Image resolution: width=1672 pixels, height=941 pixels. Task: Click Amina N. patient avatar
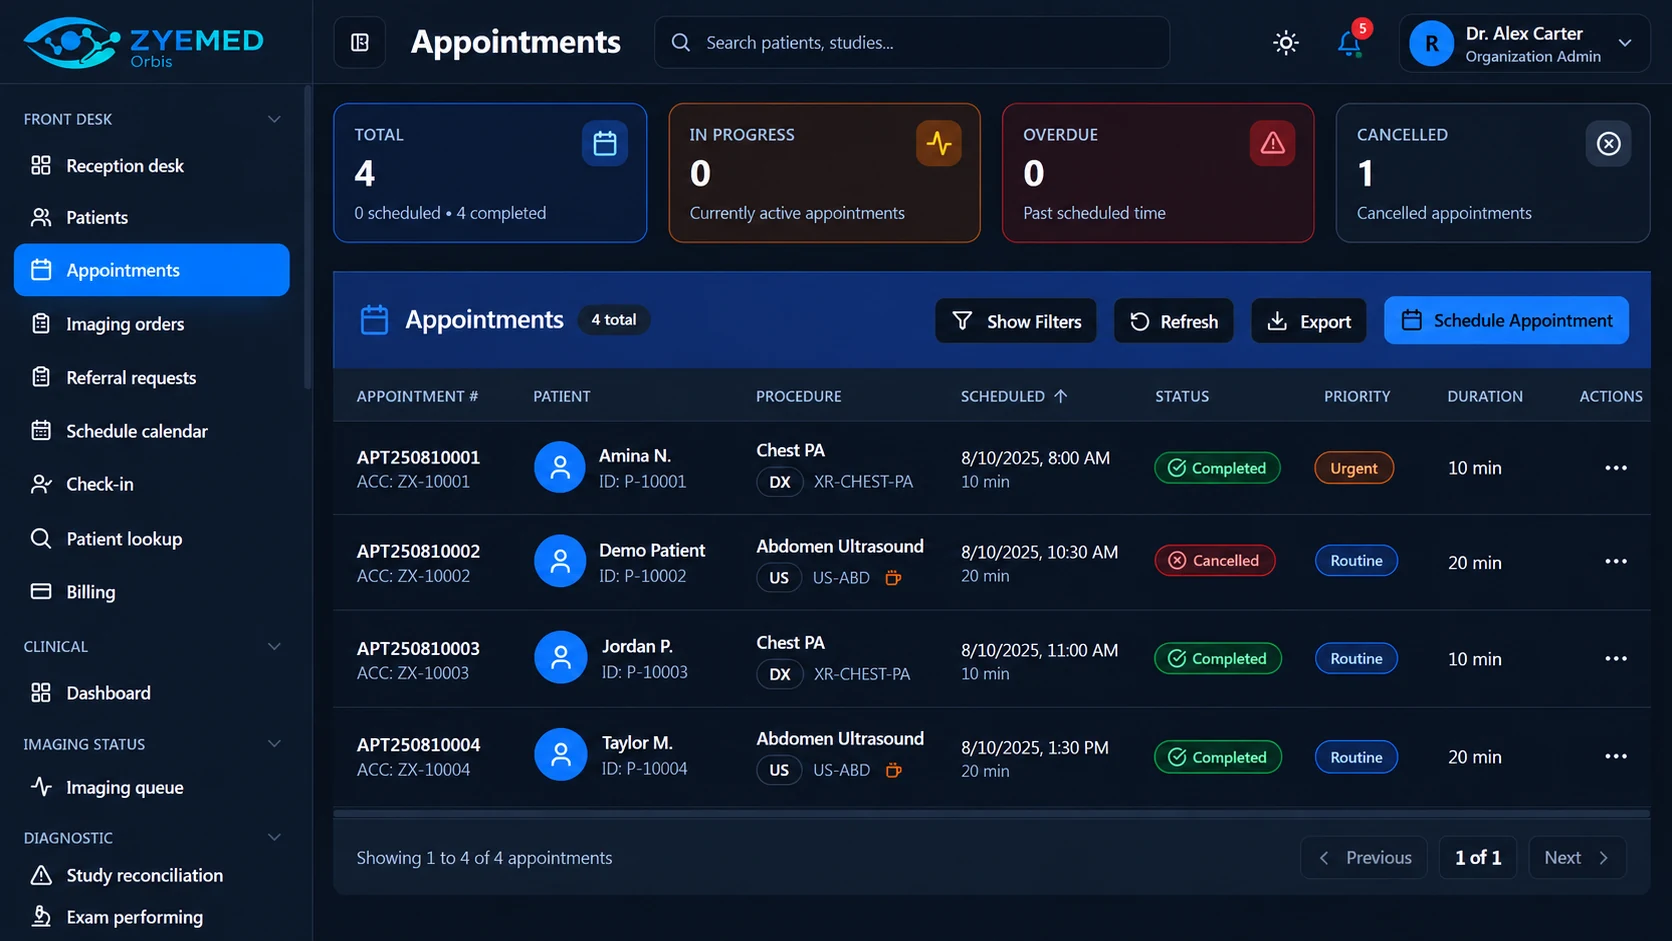560,467
